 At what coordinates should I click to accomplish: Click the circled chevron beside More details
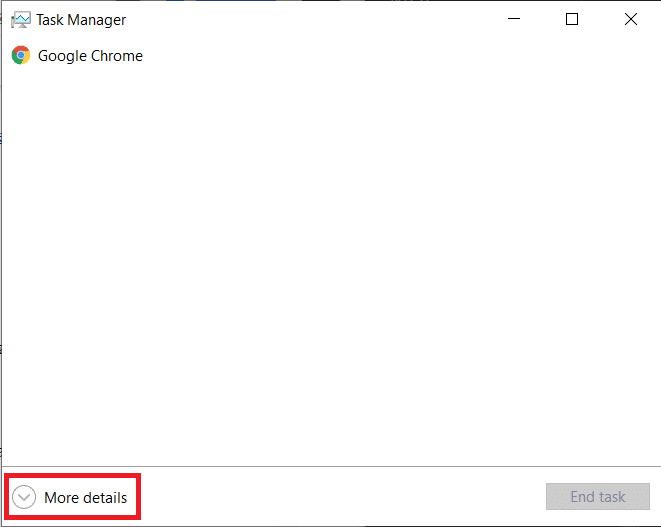pos(24,497)
